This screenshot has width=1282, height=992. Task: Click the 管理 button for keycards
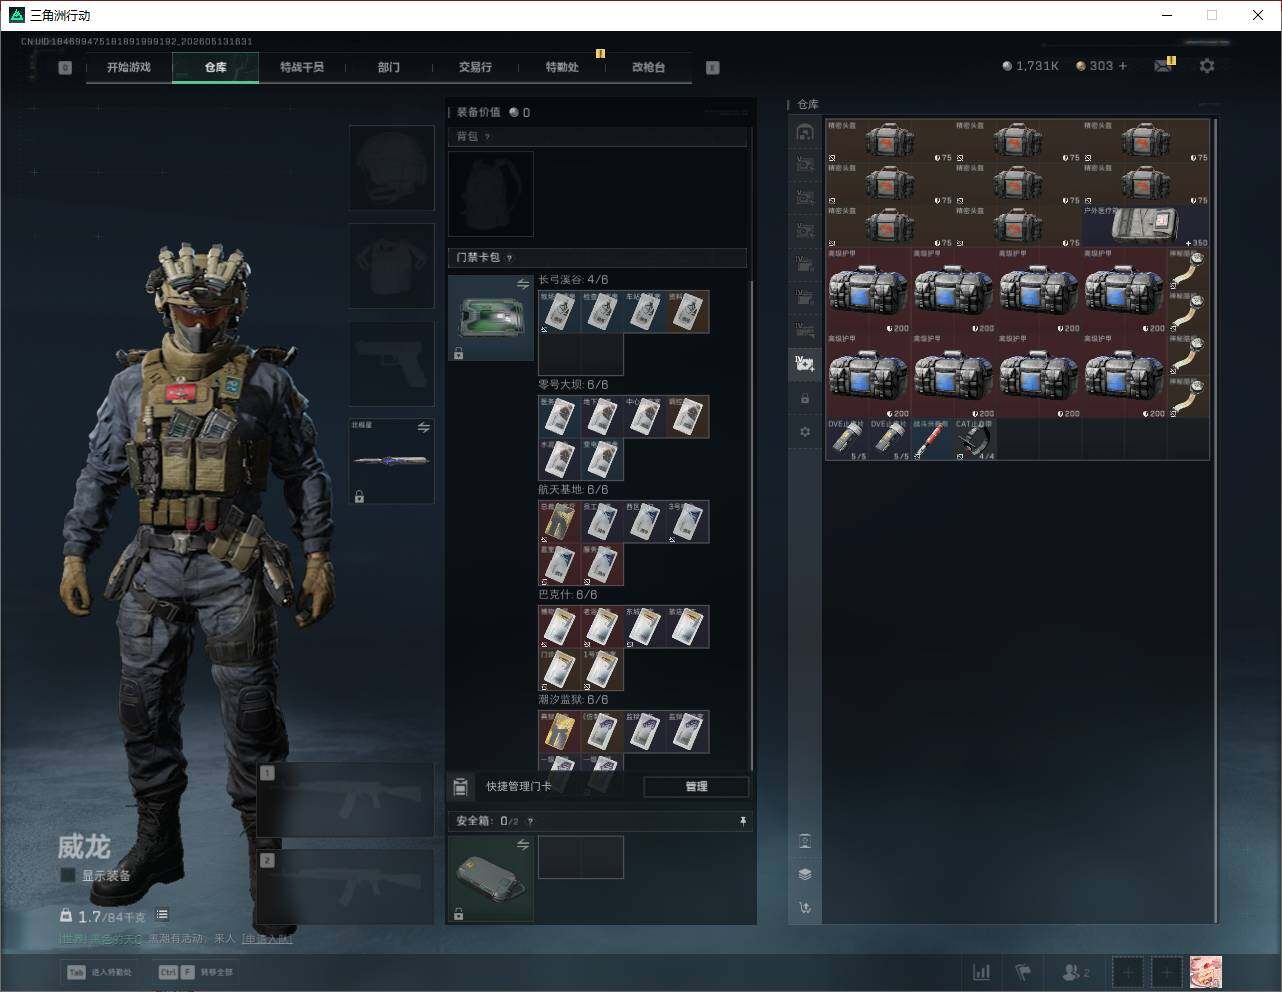point(696,787)
